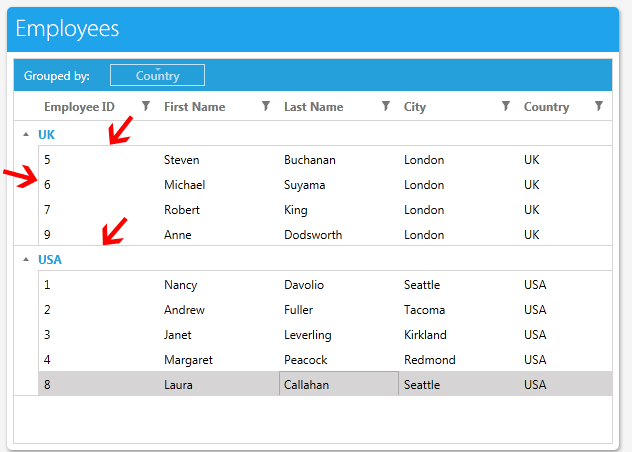Click the Redmond city cell
This screenshot has height=452, width=632.
[x=429, y=360]
